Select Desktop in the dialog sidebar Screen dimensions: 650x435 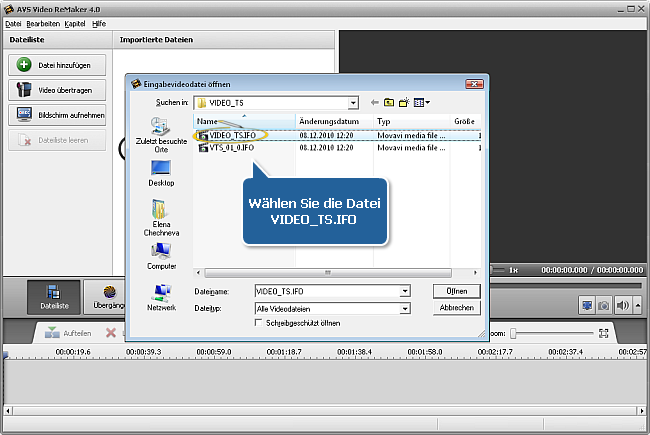click(x=161, y=173)
